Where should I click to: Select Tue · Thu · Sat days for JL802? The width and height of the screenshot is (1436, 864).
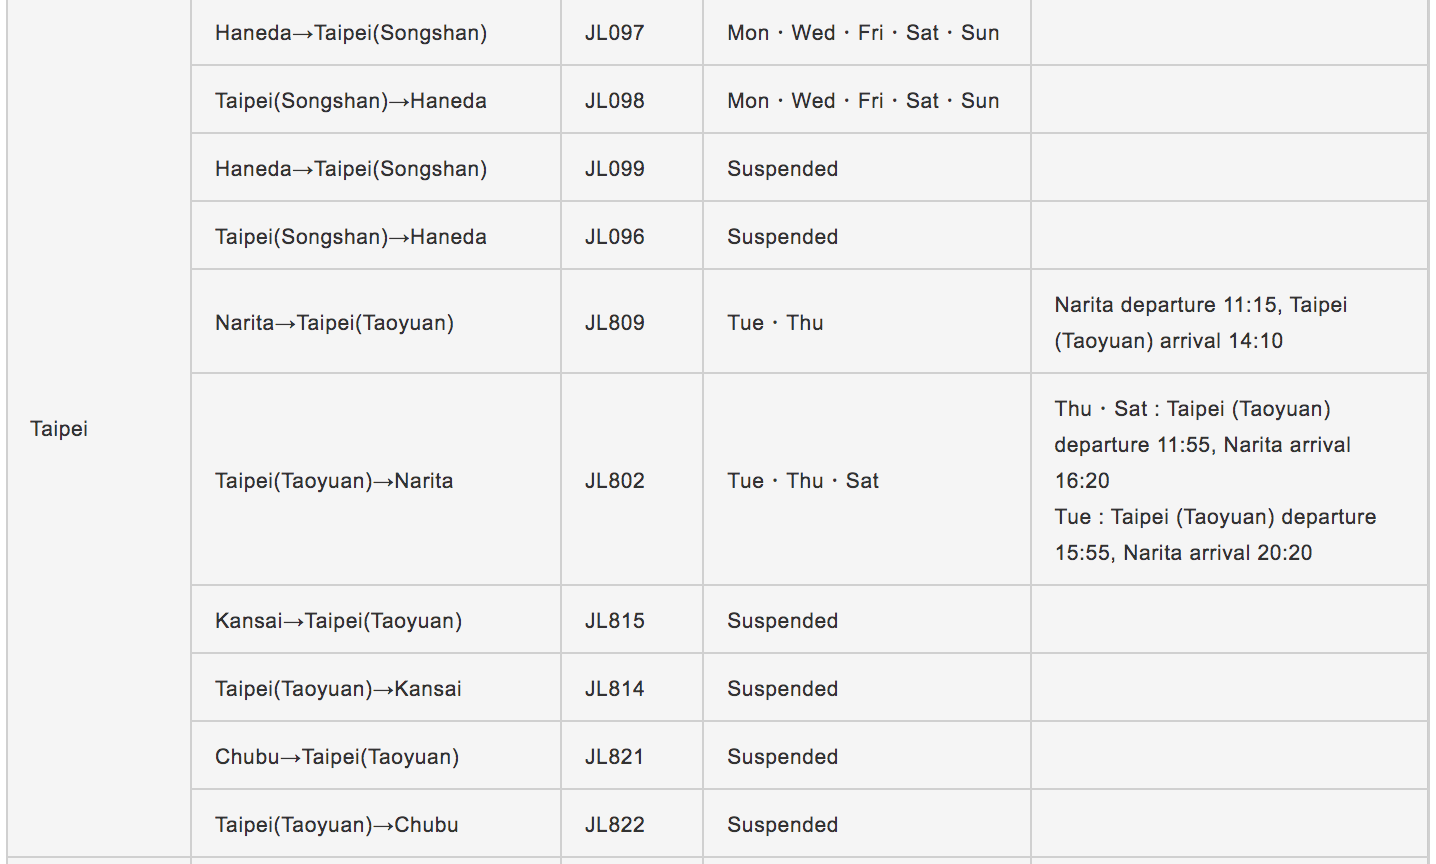[803, 481]
